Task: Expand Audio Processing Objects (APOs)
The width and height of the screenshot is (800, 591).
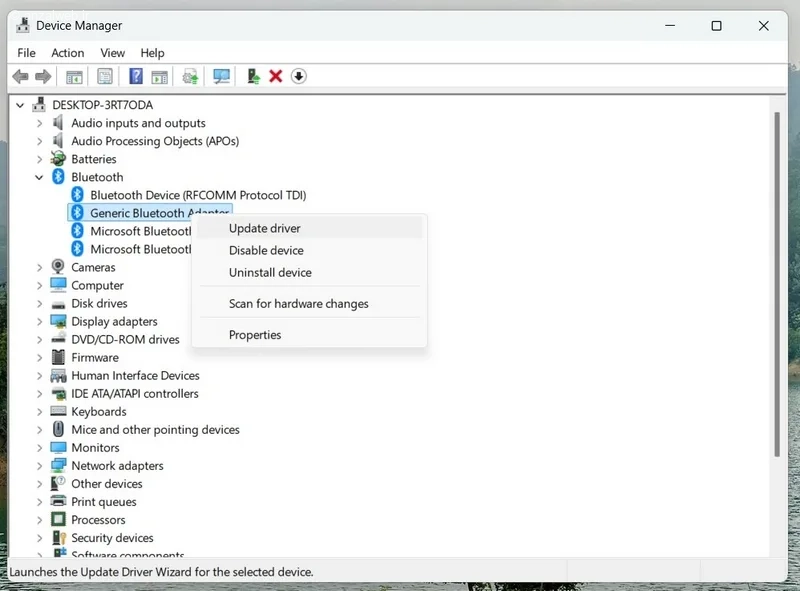Action: pyautogui.click(x=39, y=141)
